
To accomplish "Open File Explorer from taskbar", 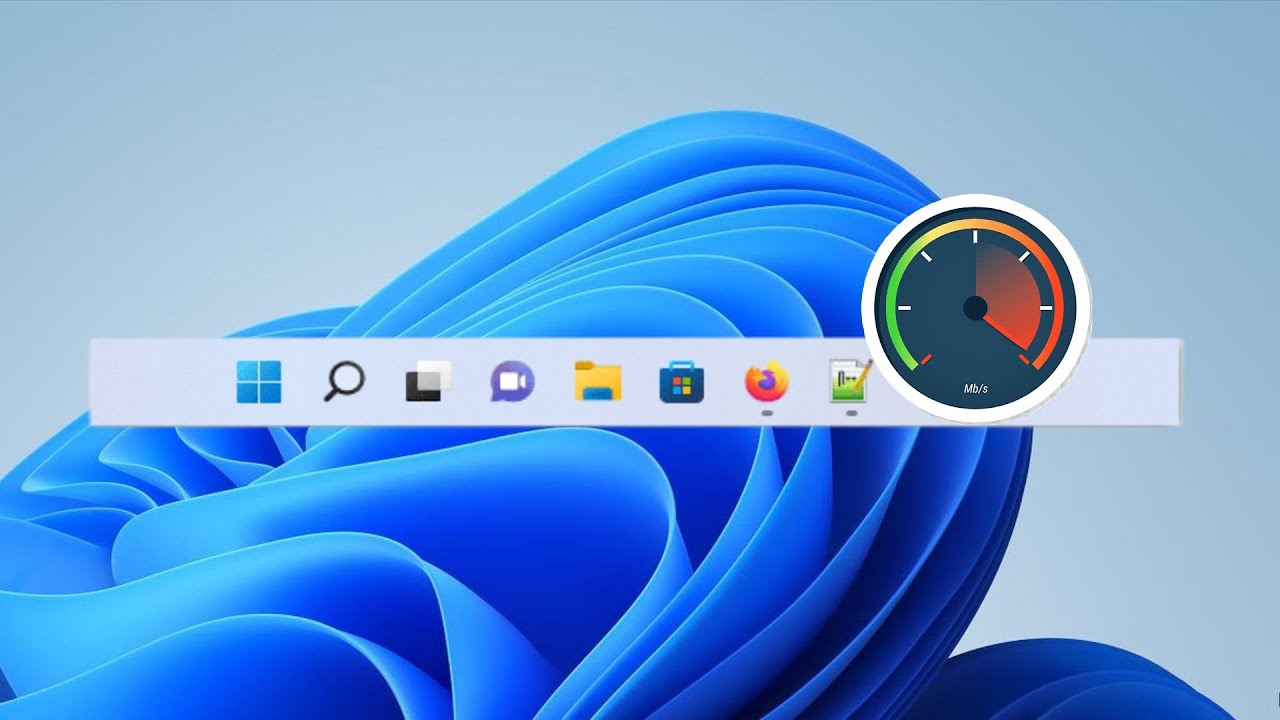I will pyautogui.click(x=598, y=381).
